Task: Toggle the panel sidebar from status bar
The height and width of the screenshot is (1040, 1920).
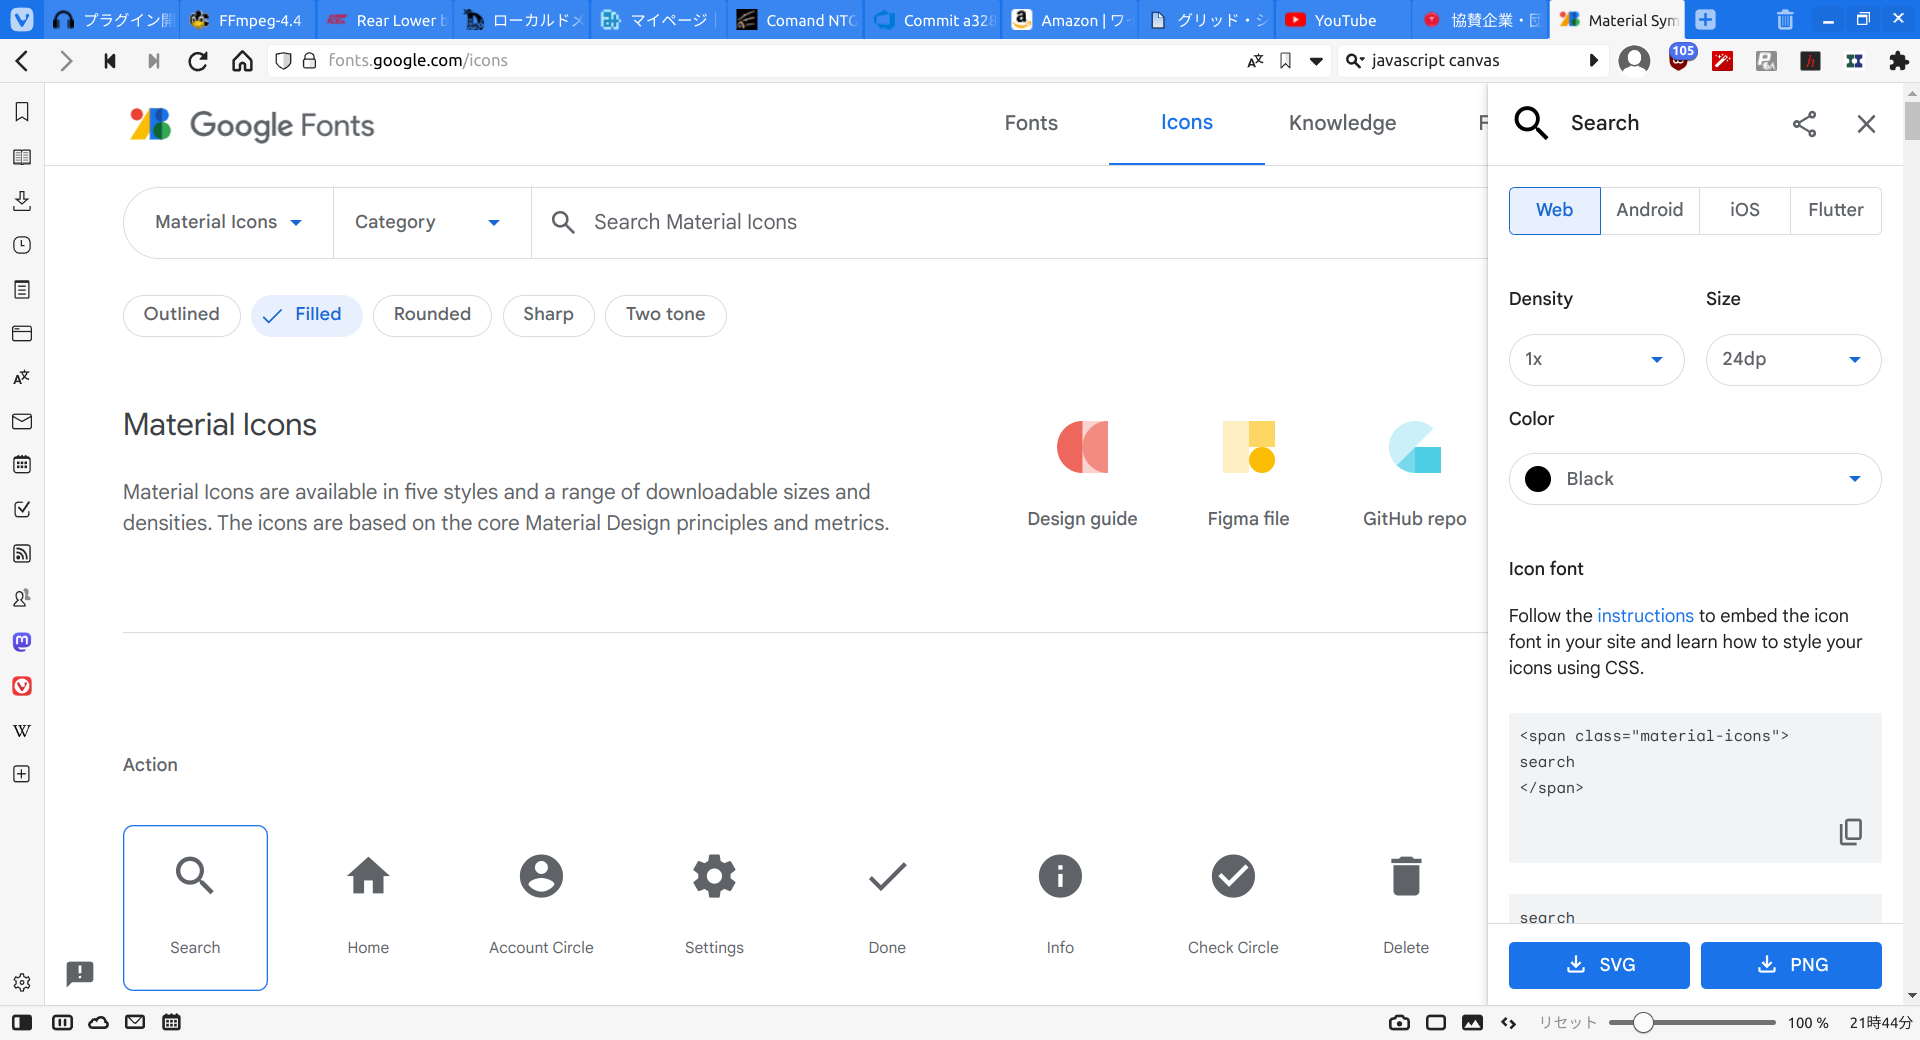Action: point(22,1023)
